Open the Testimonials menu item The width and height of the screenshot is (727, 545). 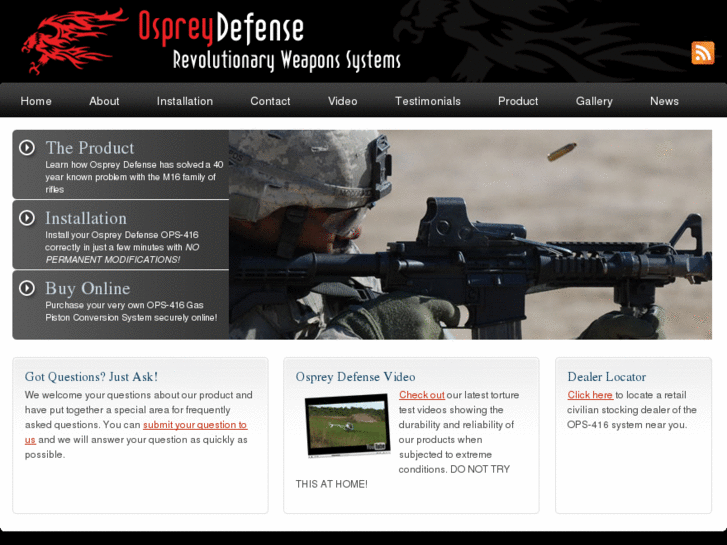pyautogui.click(x=427, y=101)
